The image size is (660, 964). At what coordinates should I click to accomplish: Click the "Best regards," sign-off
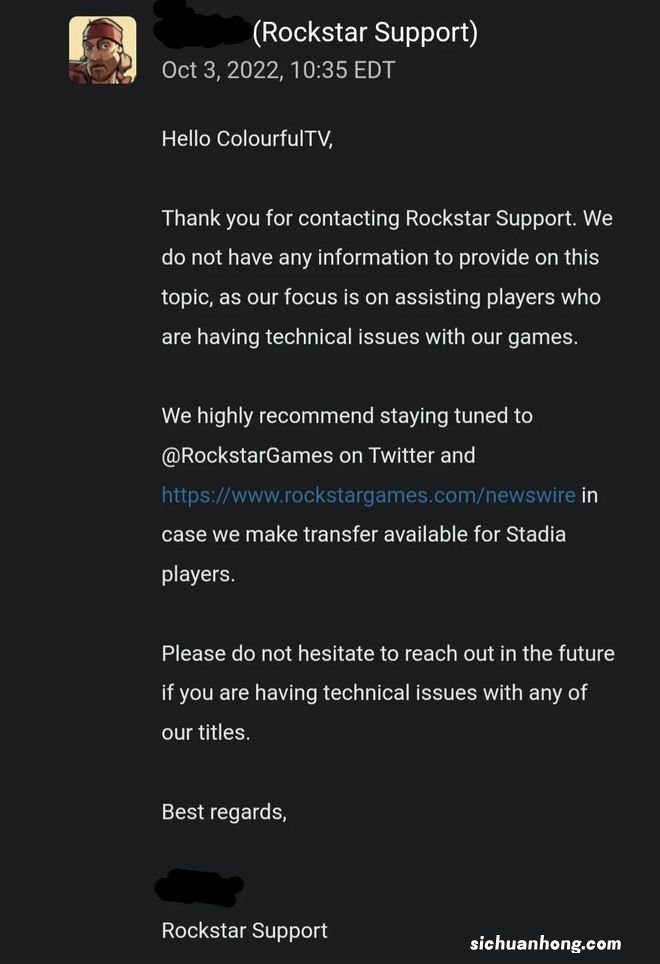click(224, 812)
